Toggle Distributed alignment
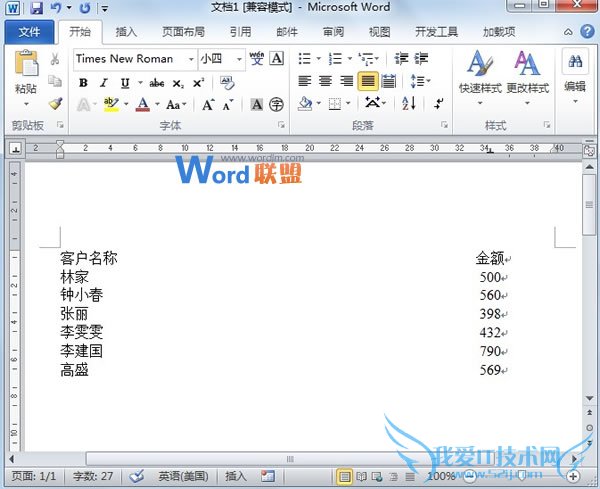This screenshot has height=489, width=600. point(388,81)
